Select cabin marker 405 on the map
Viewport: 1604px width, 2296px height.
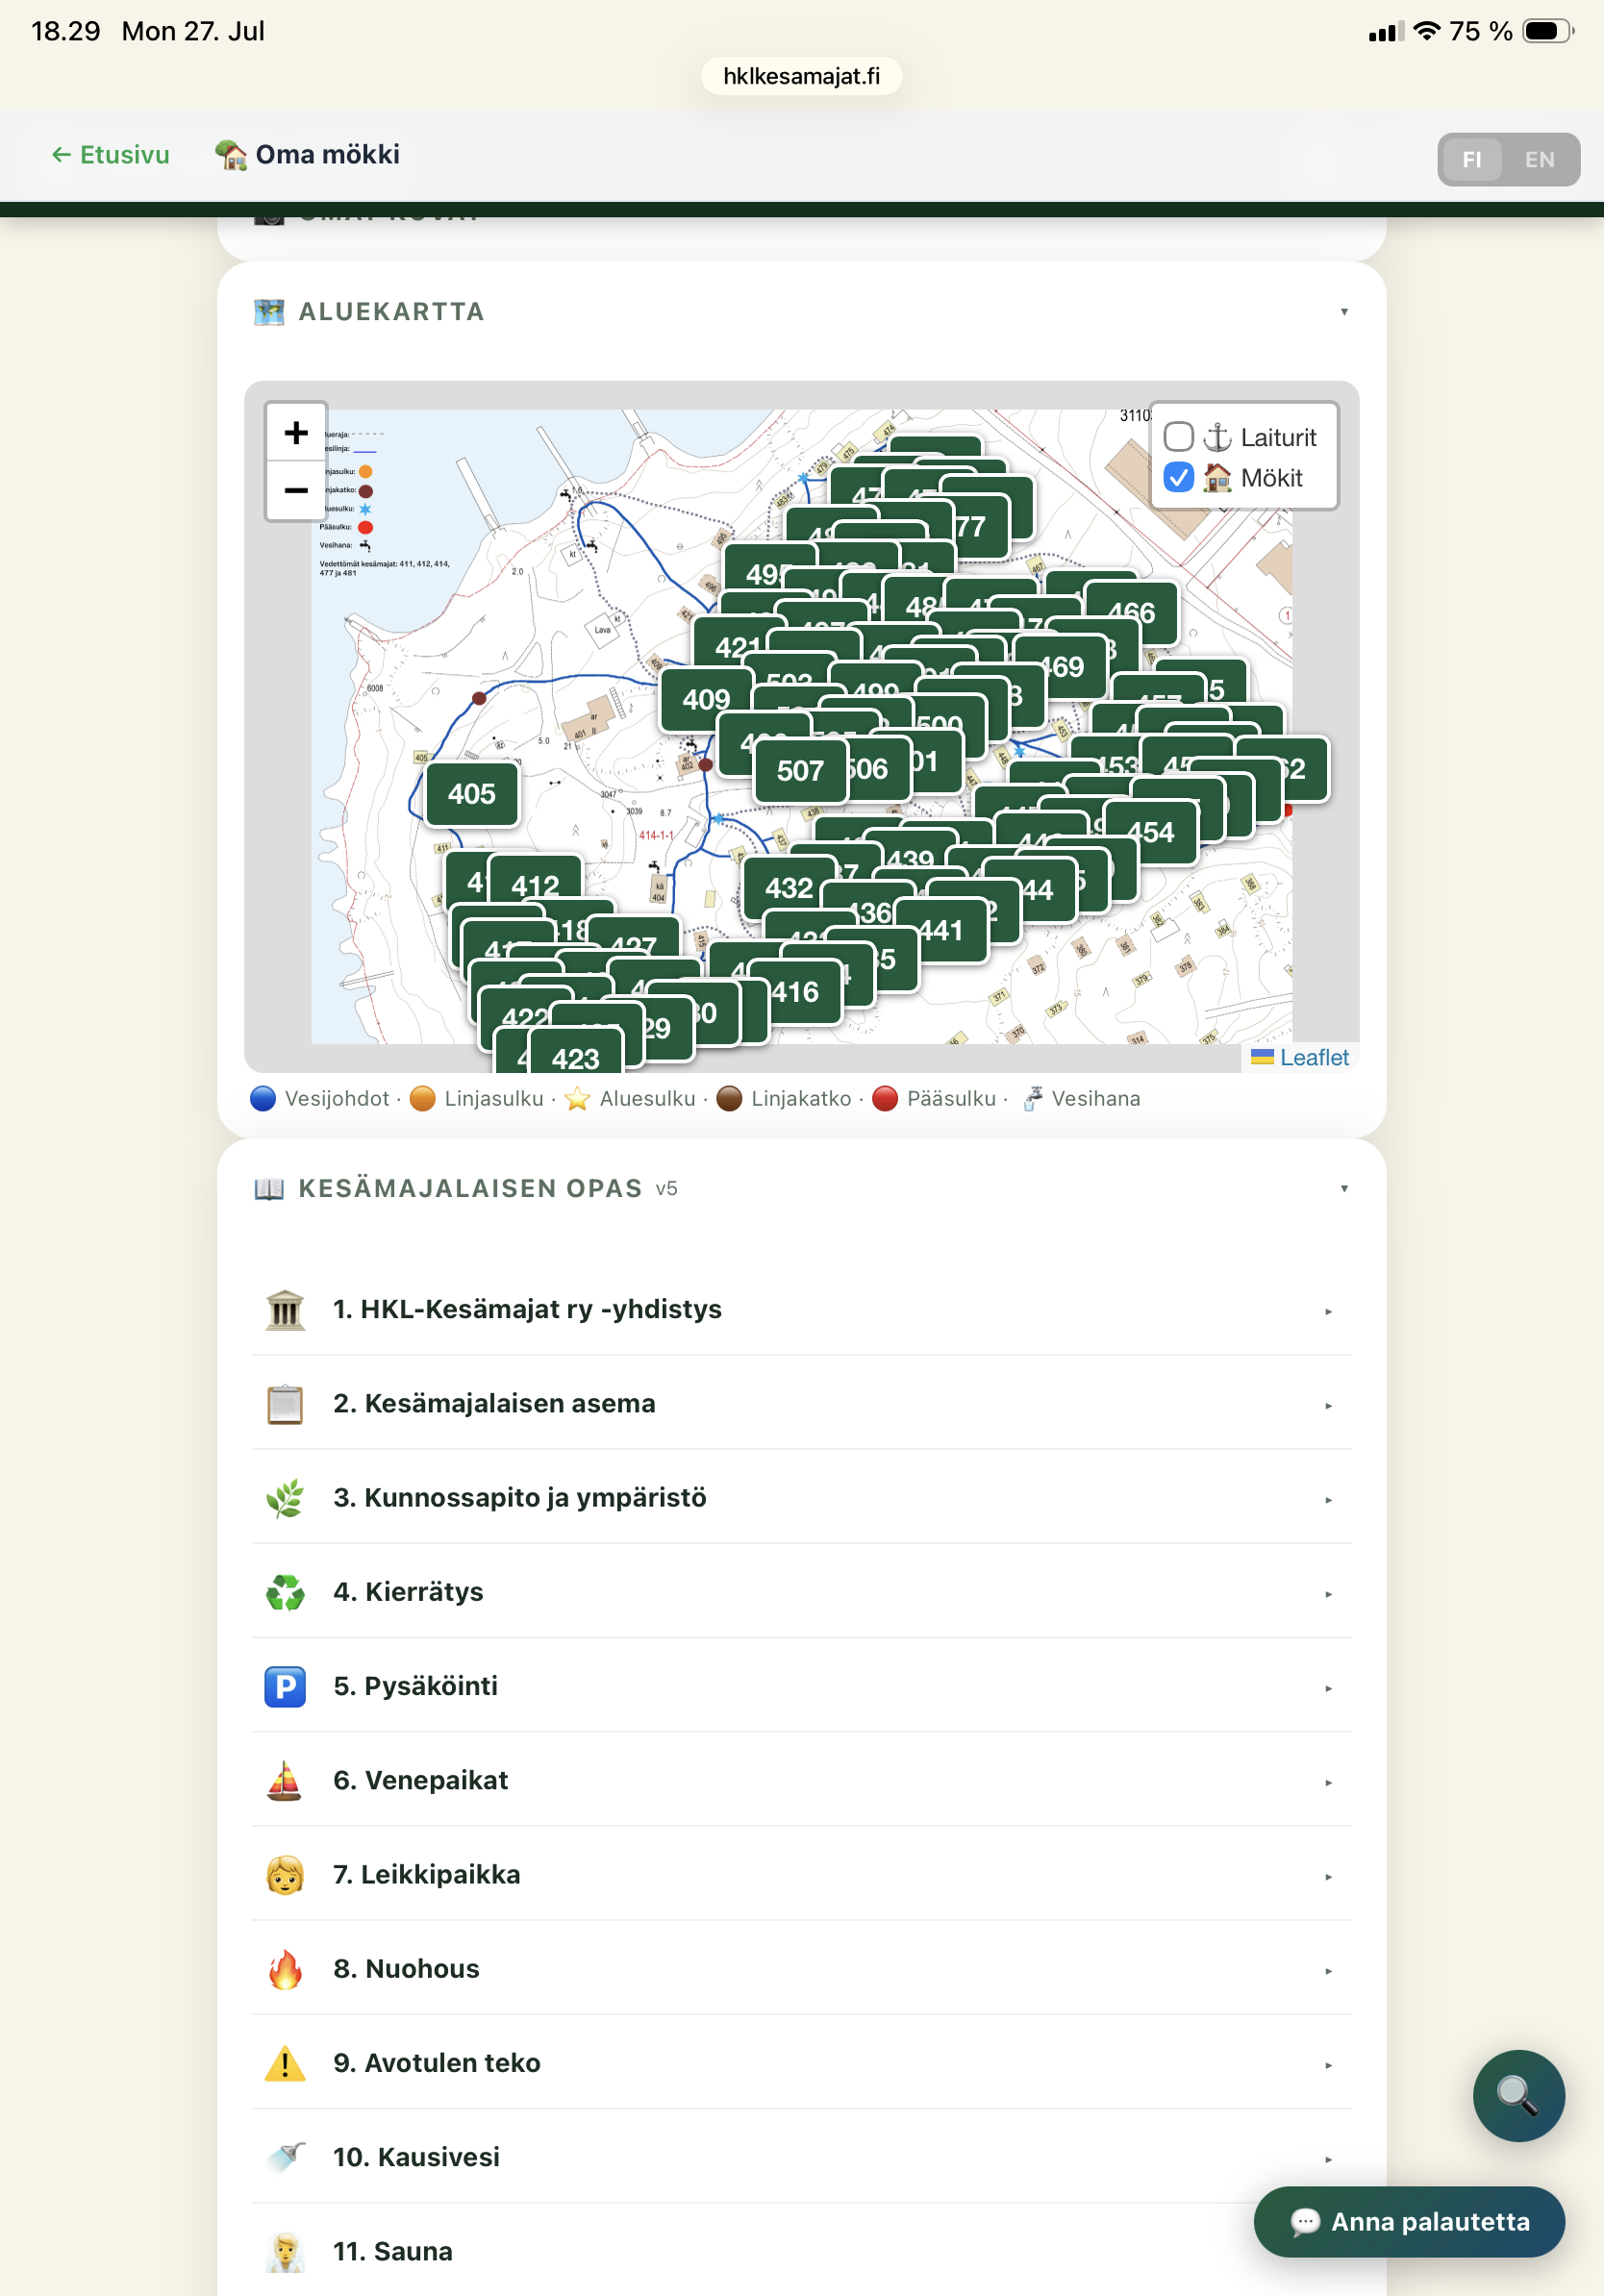point(472,794)
